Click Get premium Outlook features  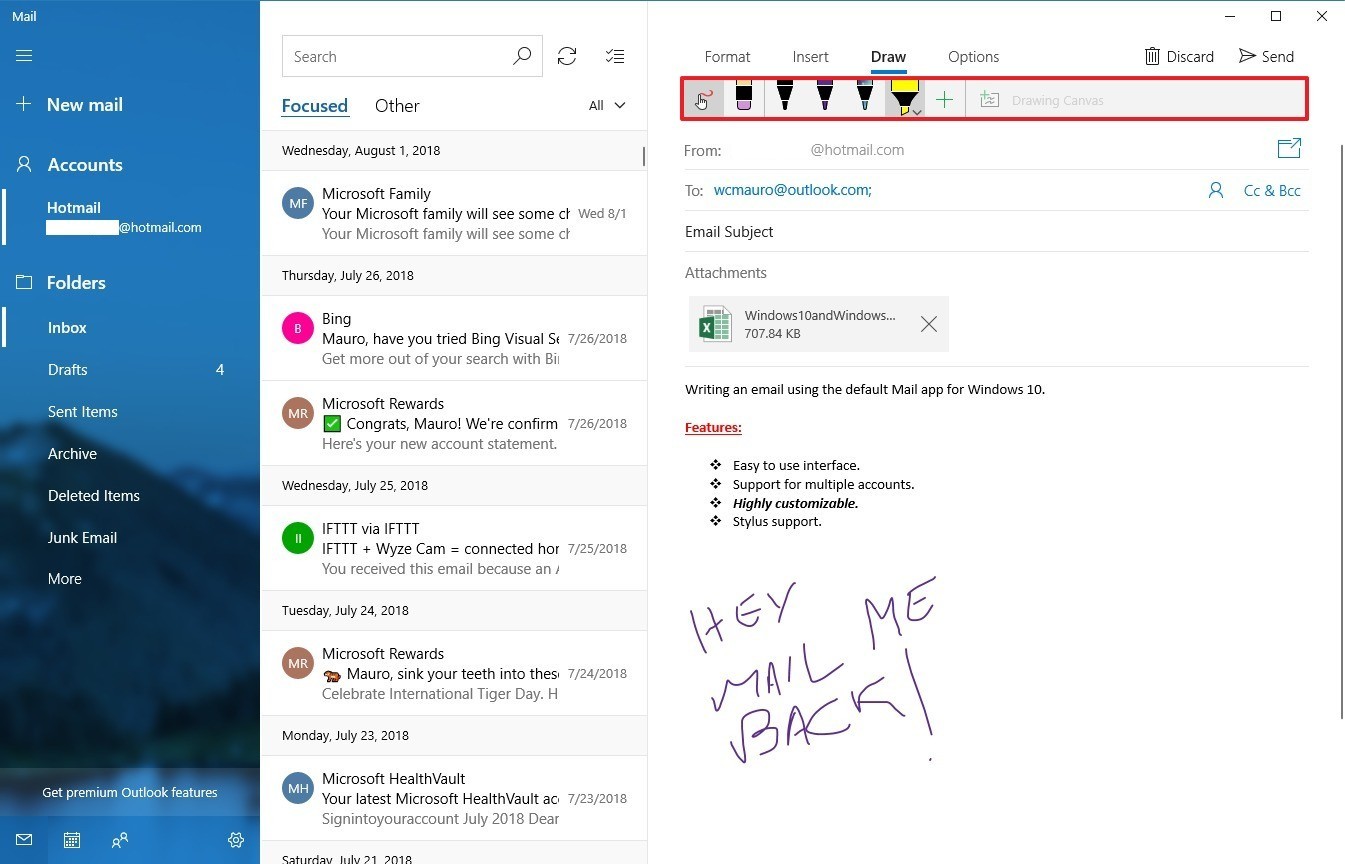129,792
